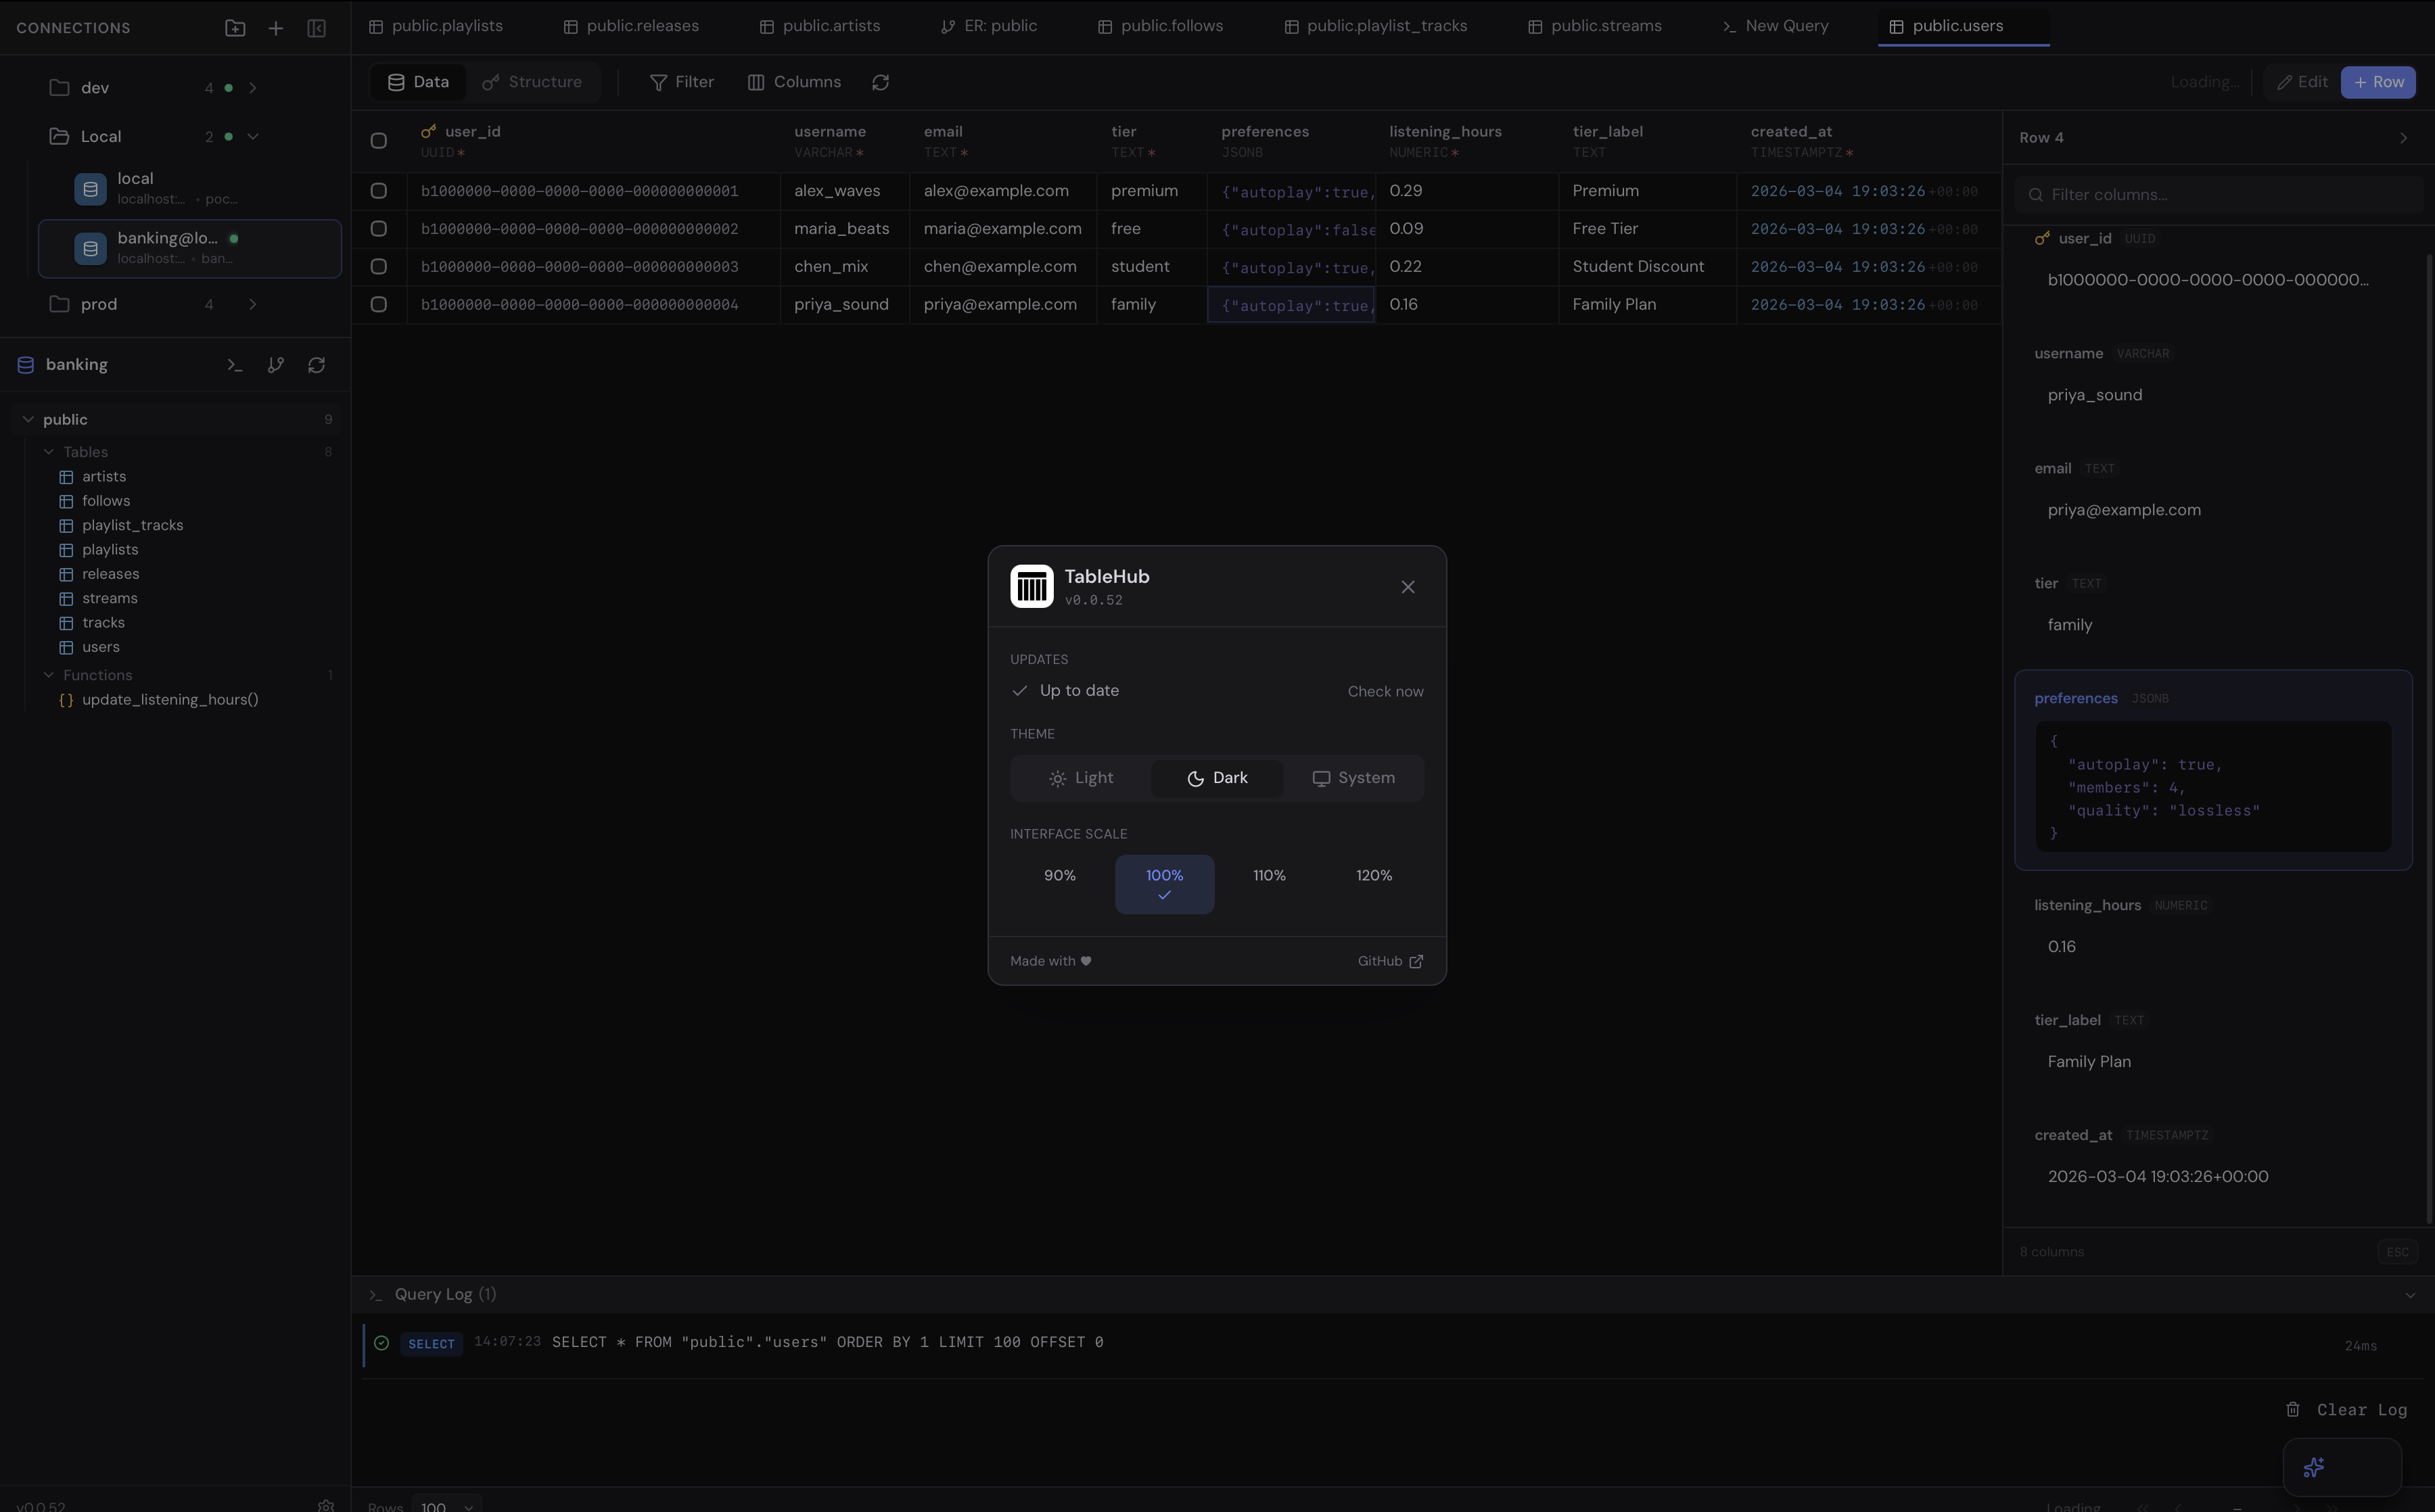Set interface scale to 120%

click(x=1374, y=875)
